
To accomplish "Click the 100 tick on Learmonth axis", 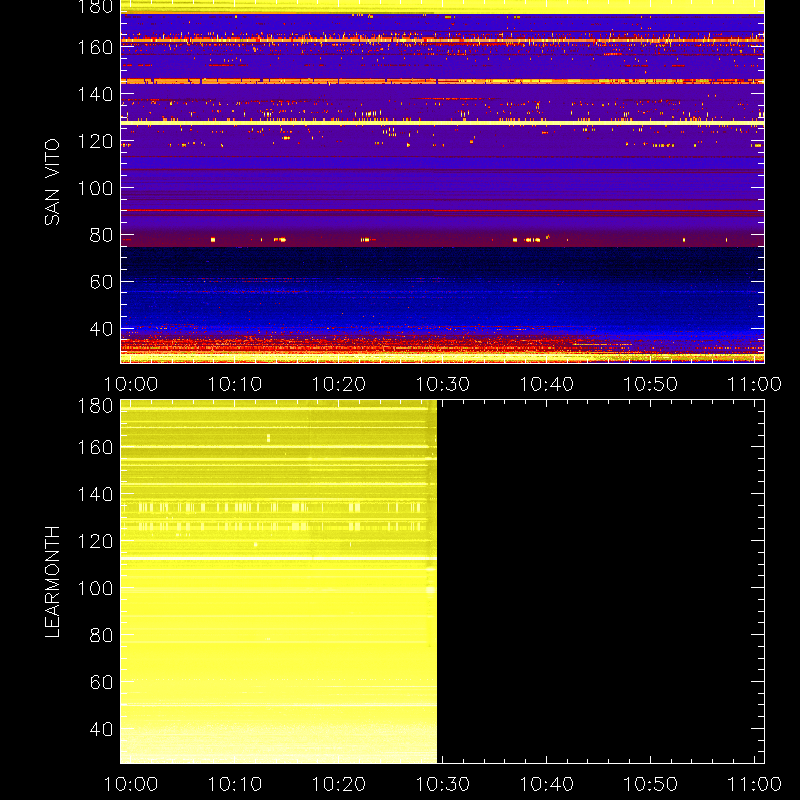I will [95, 588].
